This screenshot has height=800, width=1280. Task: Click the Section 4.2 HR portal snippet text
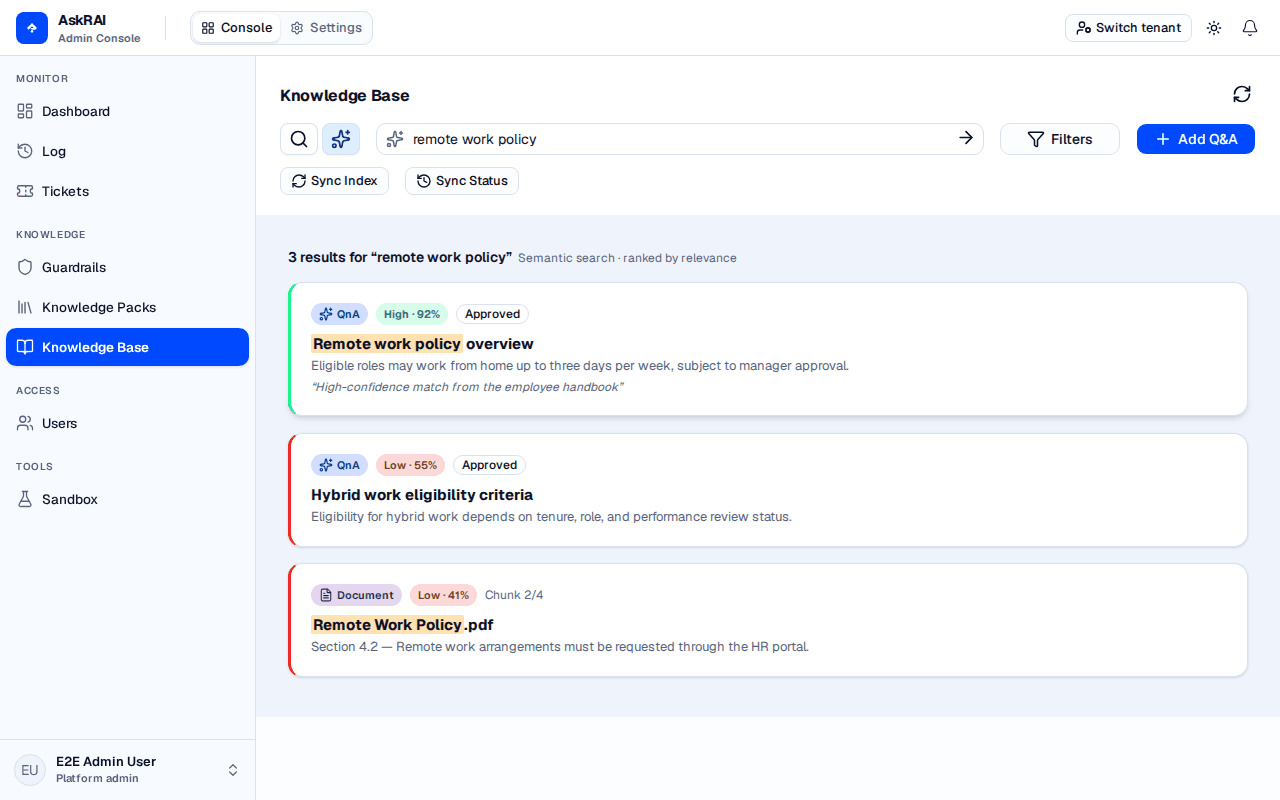(x=560, y=647)
